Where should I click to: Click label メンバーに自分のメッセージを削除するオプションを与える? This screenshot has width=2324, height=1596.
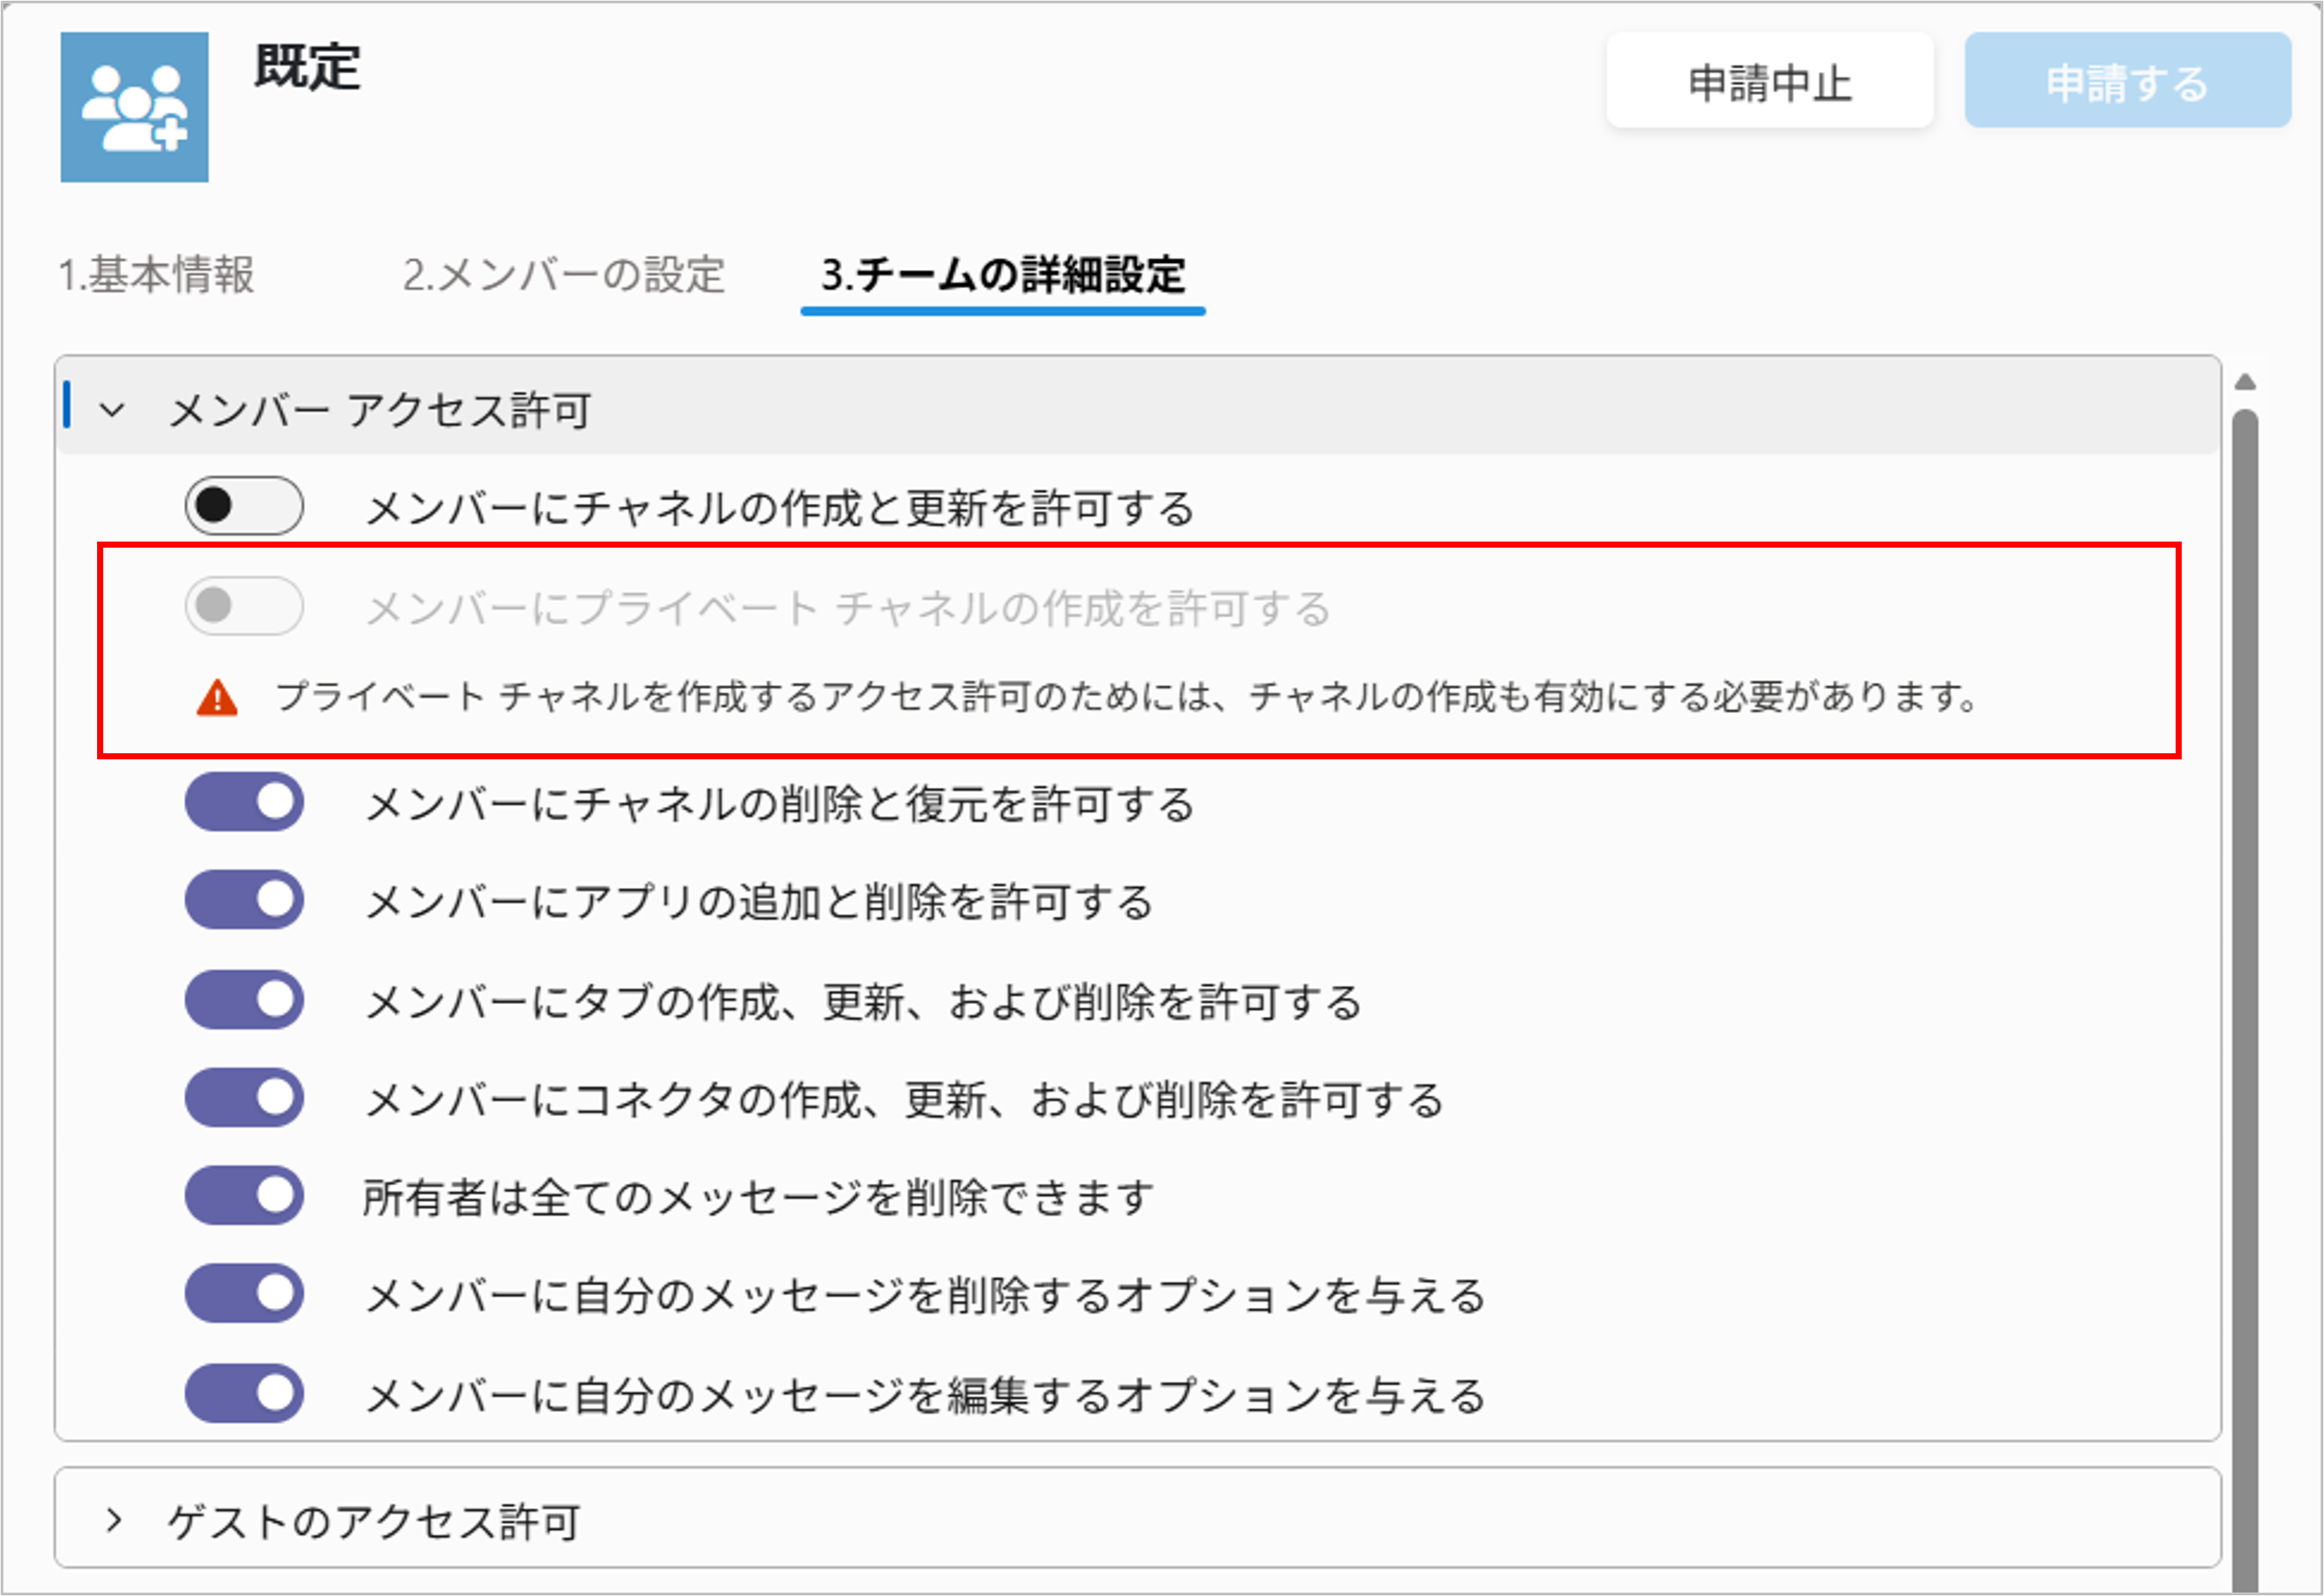[x=926, y=1295]
